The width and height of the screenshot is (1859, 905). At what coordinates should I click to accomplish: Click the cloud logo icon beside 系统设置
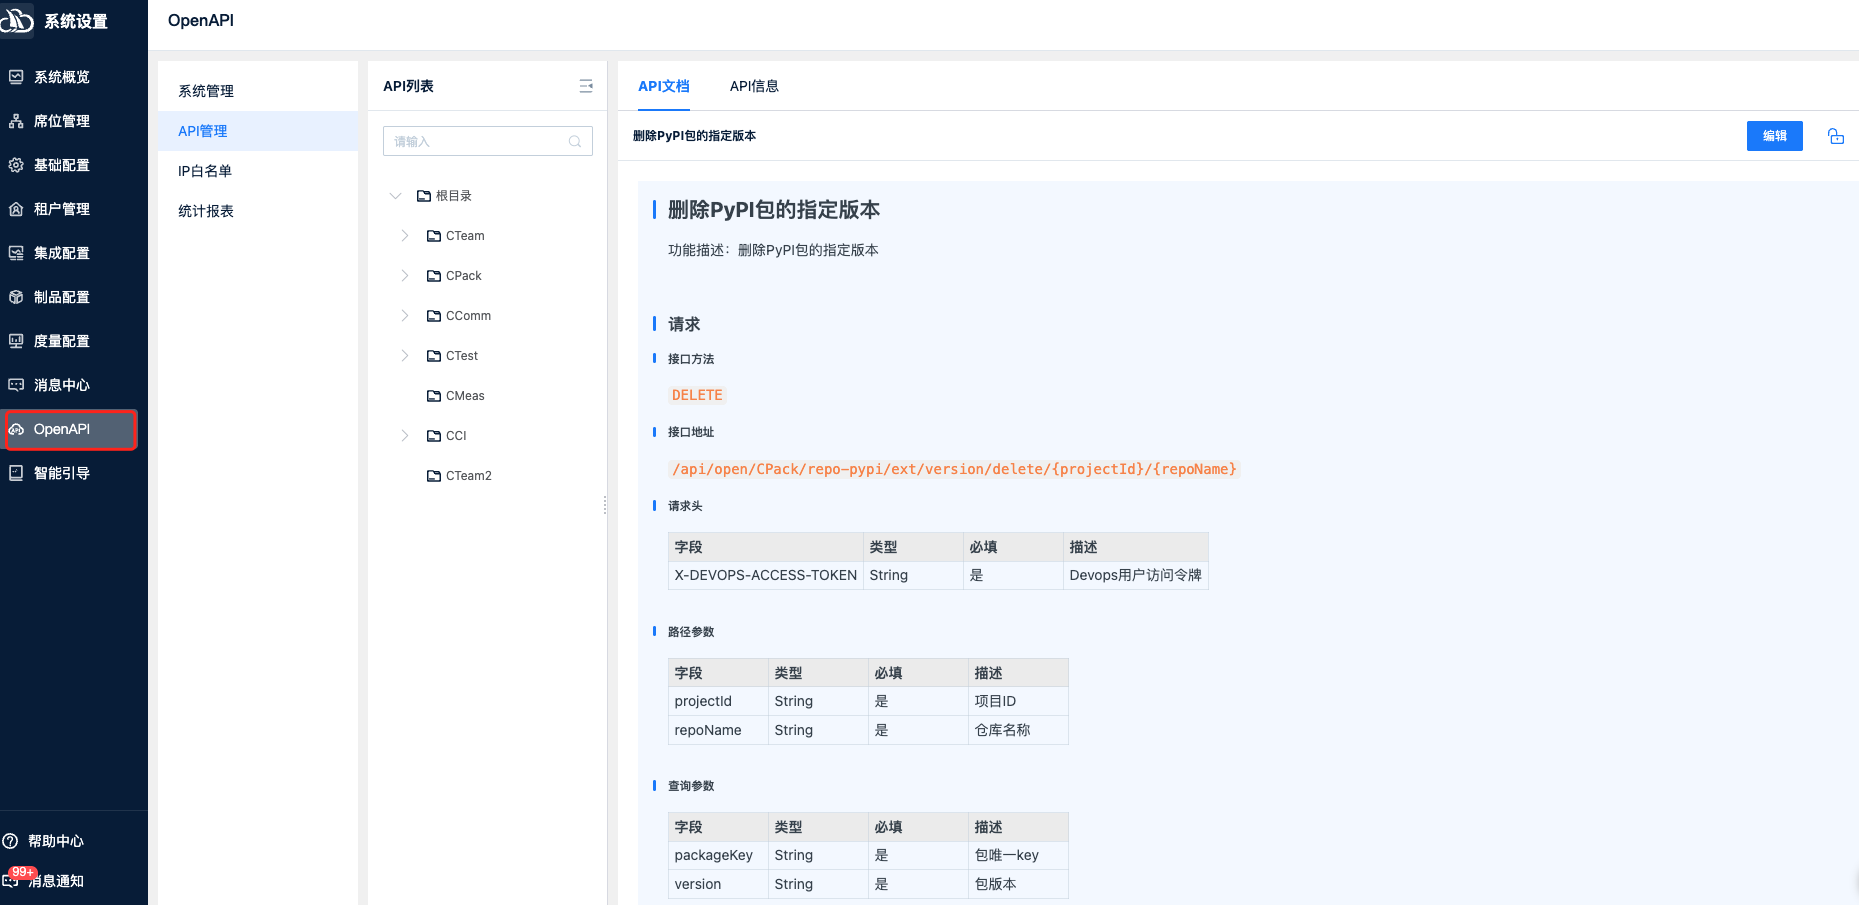(x=16, y=20)
